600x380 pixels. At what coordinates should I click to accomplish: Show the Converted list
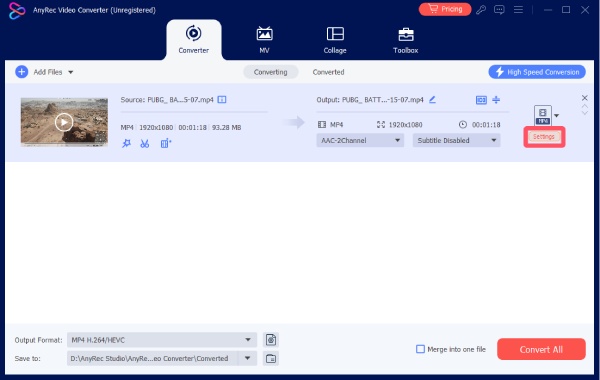point(328,72)
